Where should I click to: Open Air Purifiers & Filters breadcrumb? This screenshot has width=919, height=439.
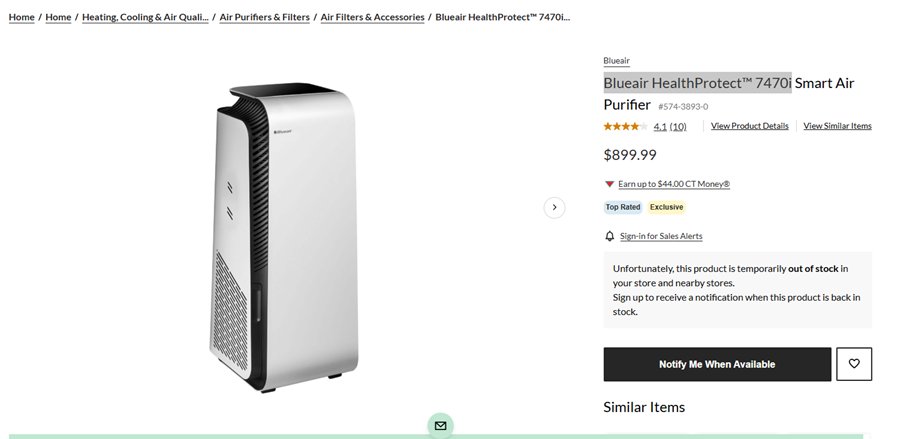265,17
